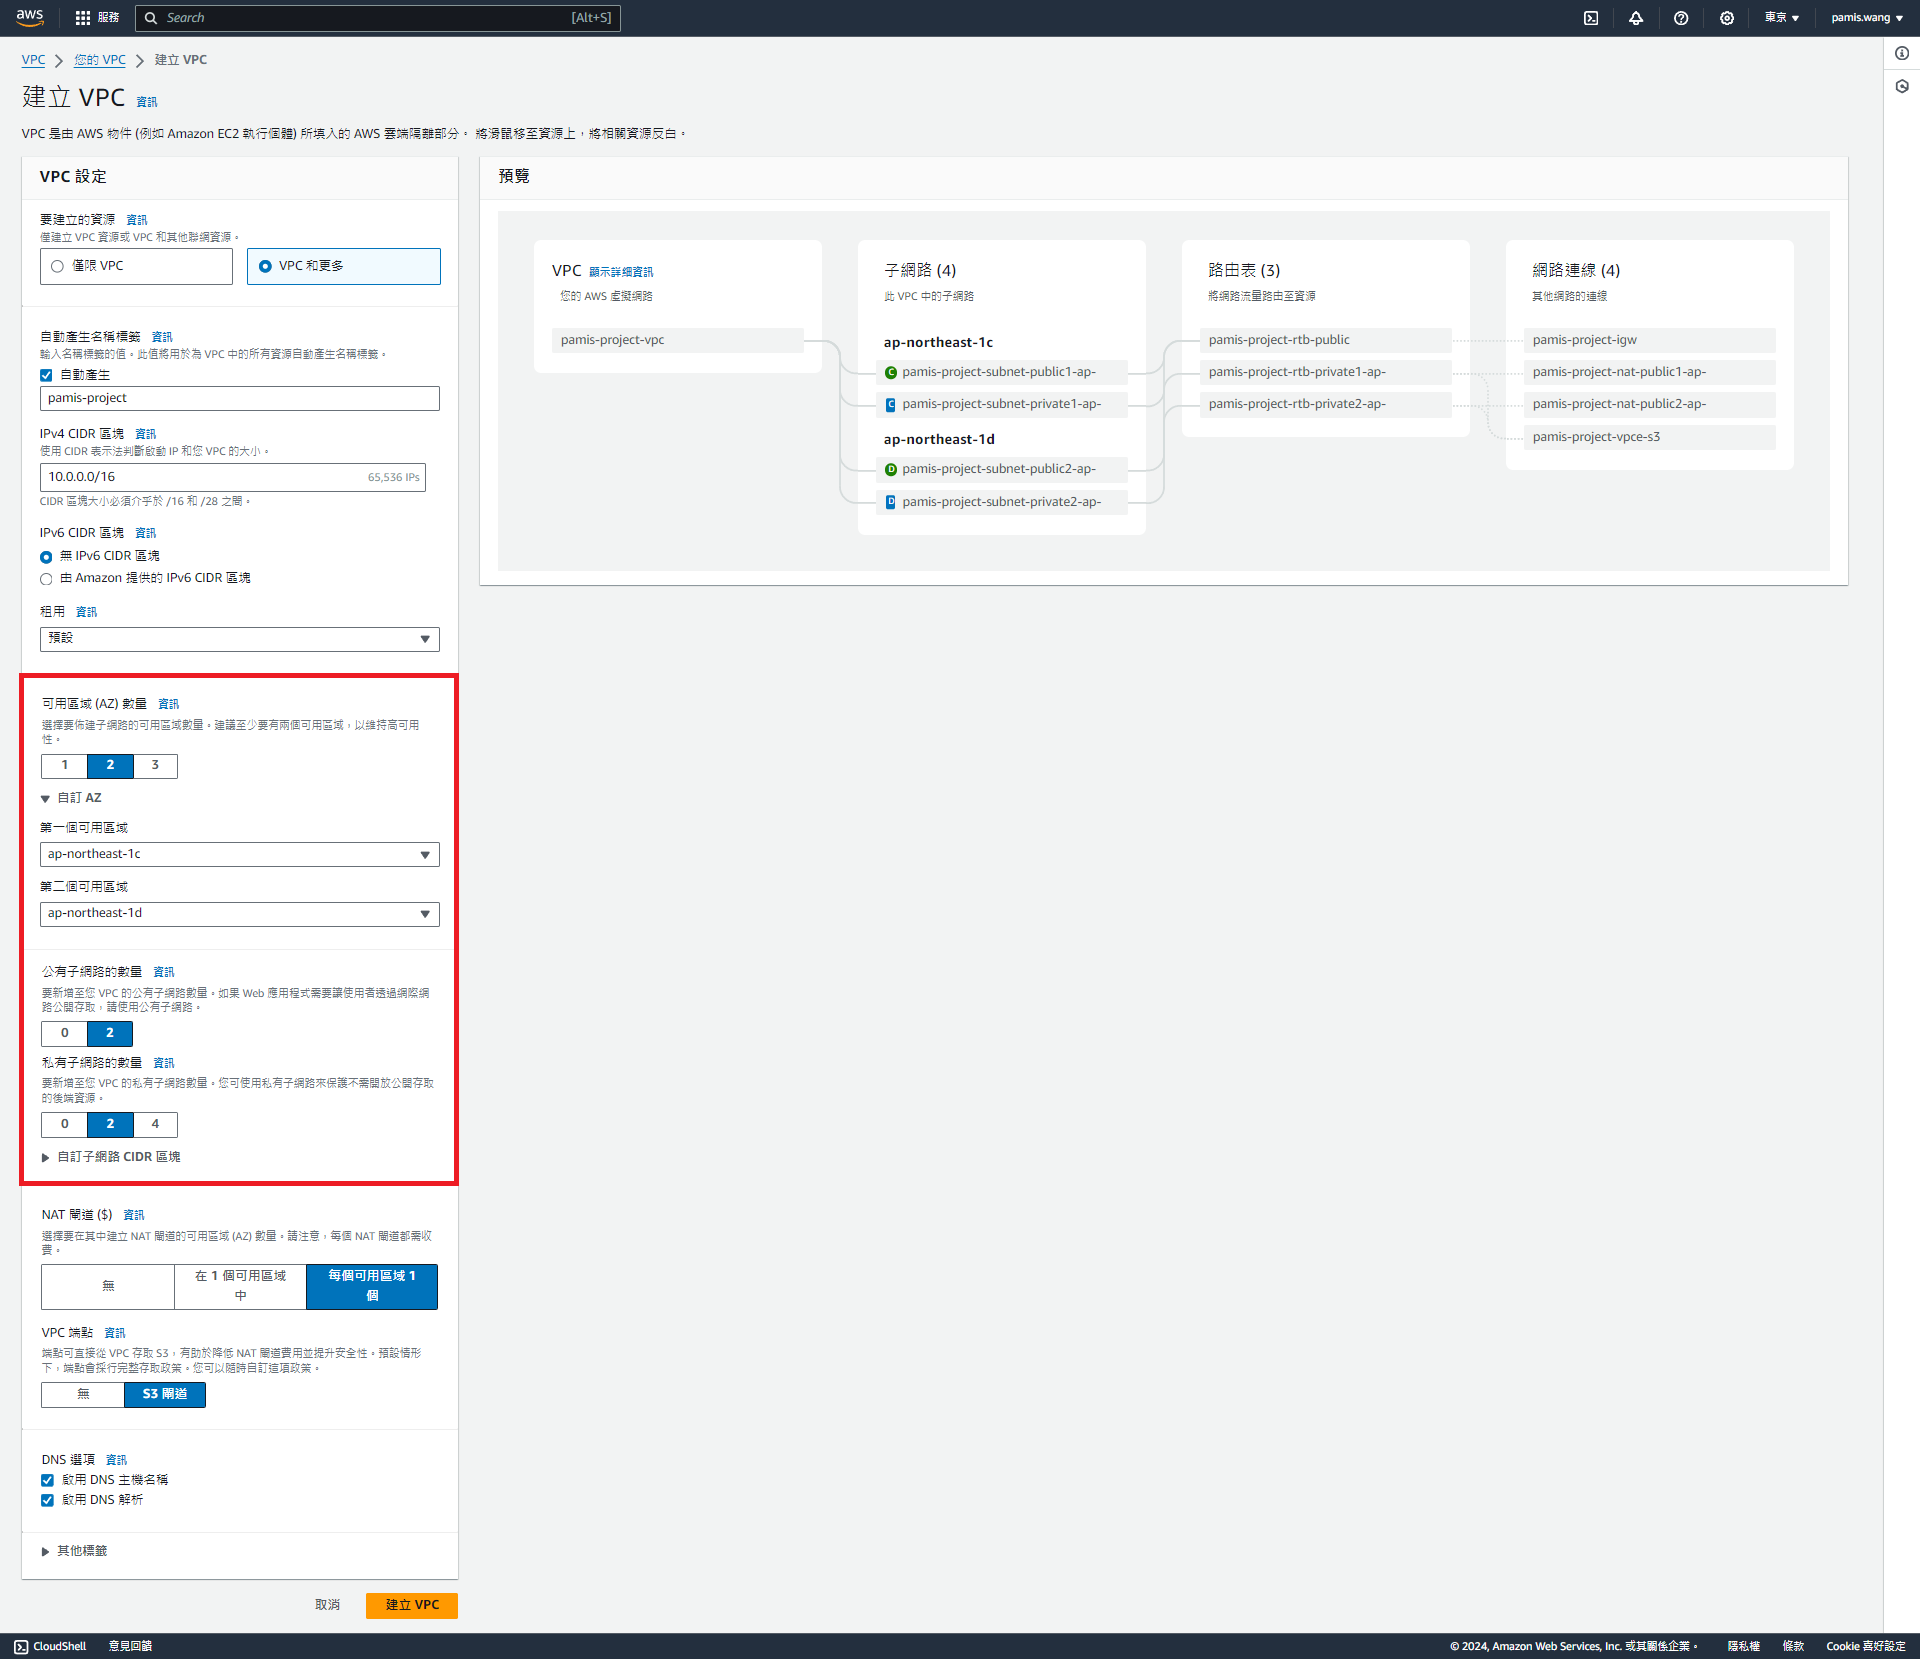Open the services grid menu icon

[83, 18]
